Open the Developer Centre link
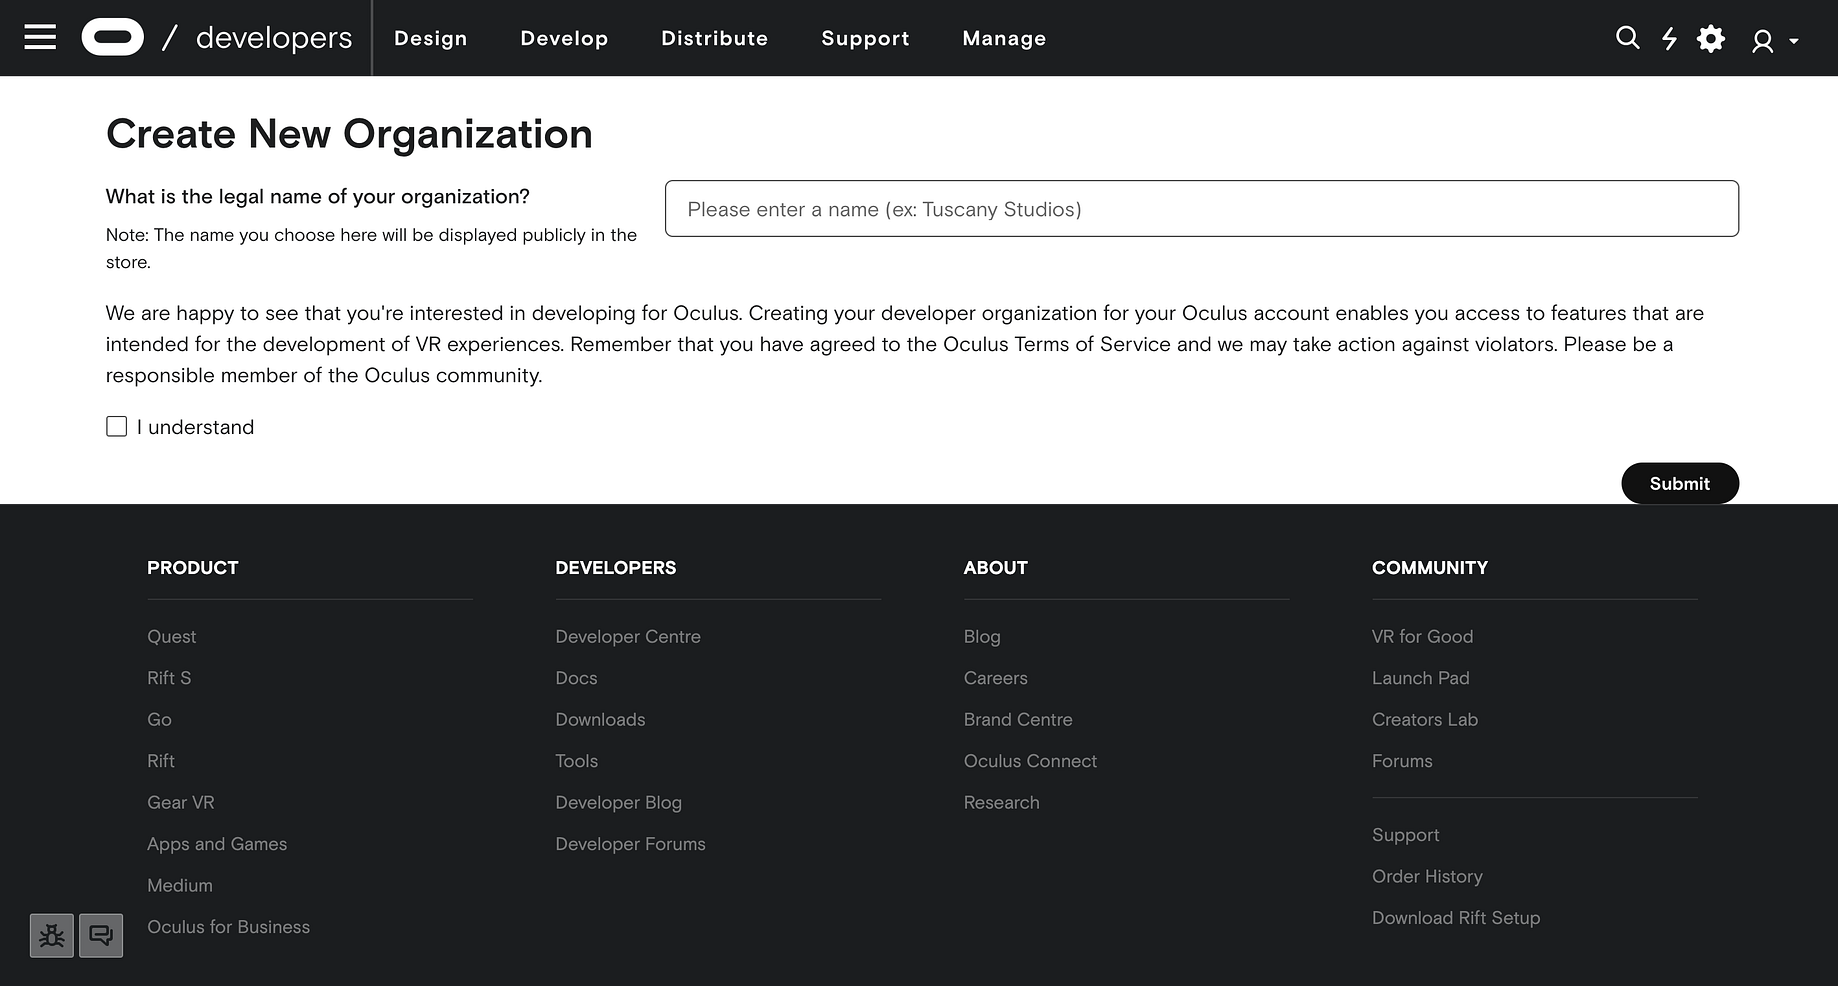This screenshot has width=1838, height=986. pos(628,636)
